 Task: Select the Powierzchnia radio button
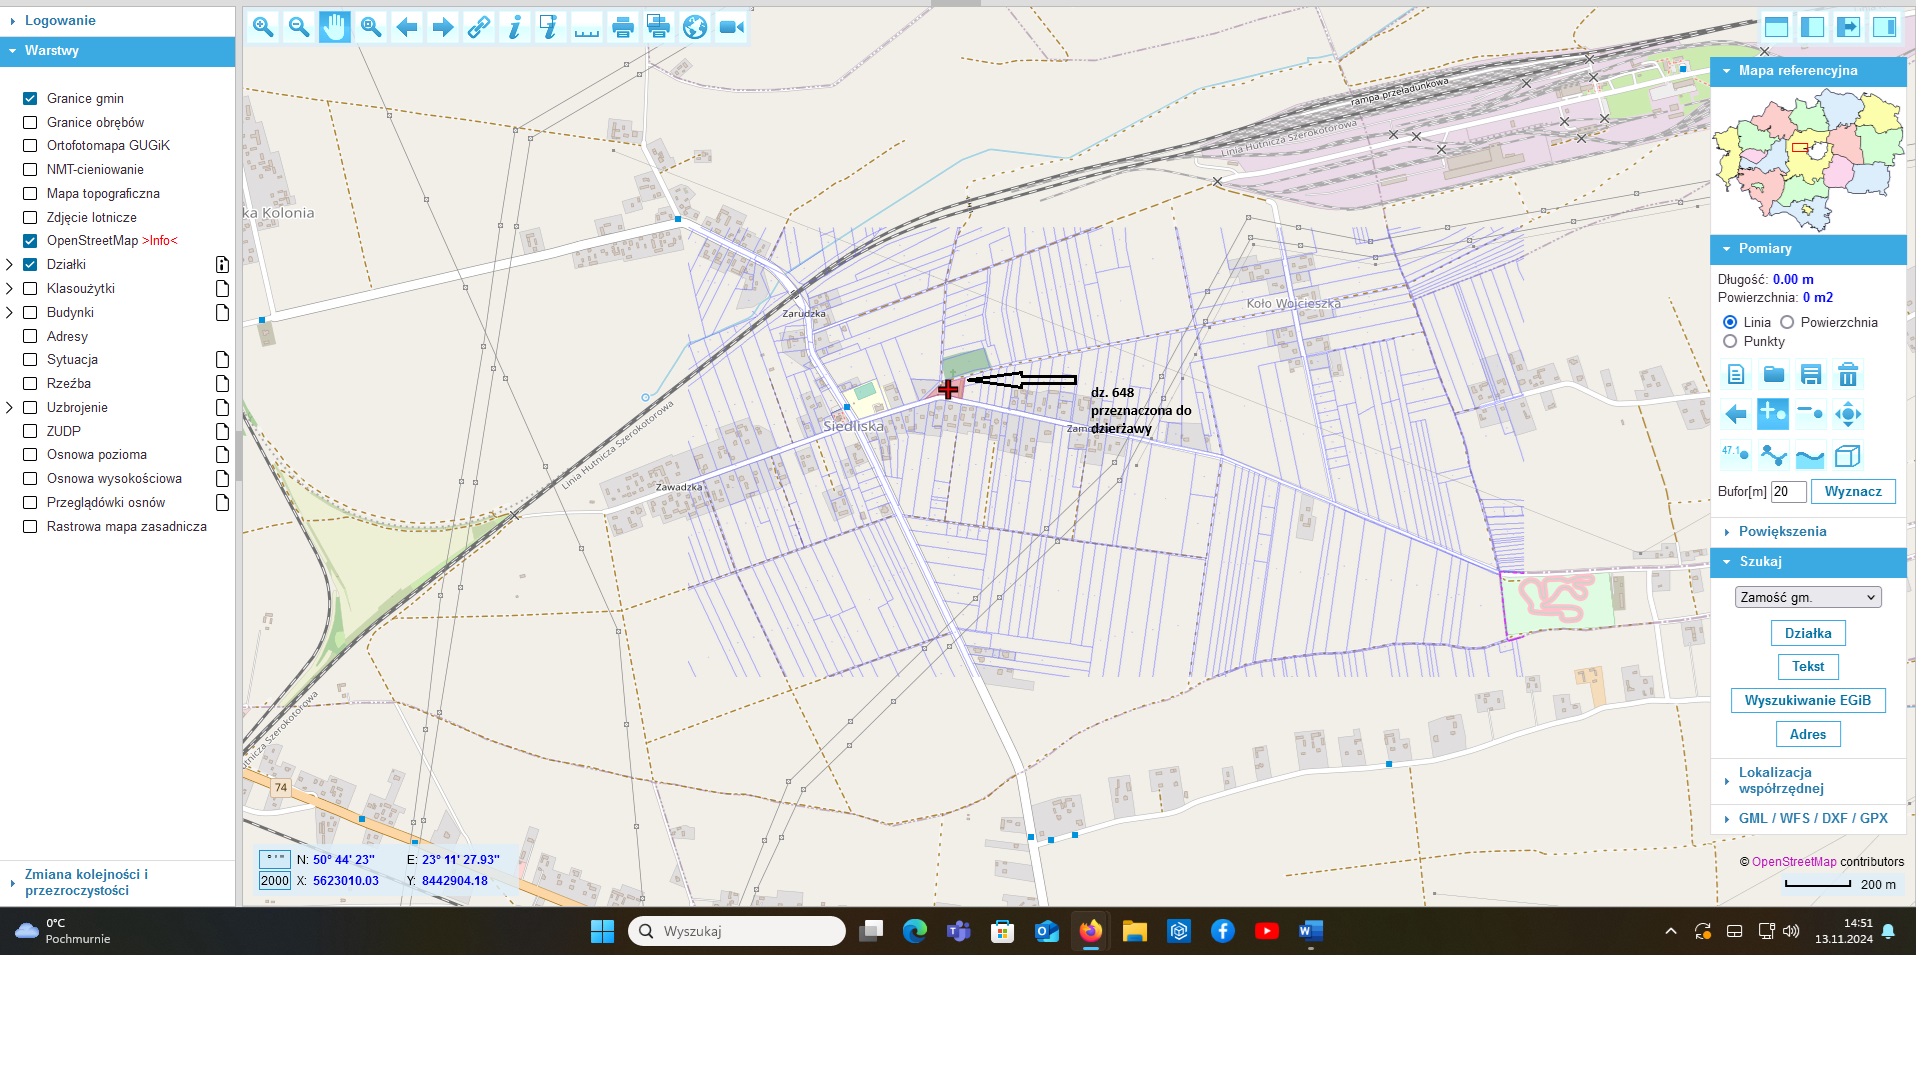[x=1787, y=322]
